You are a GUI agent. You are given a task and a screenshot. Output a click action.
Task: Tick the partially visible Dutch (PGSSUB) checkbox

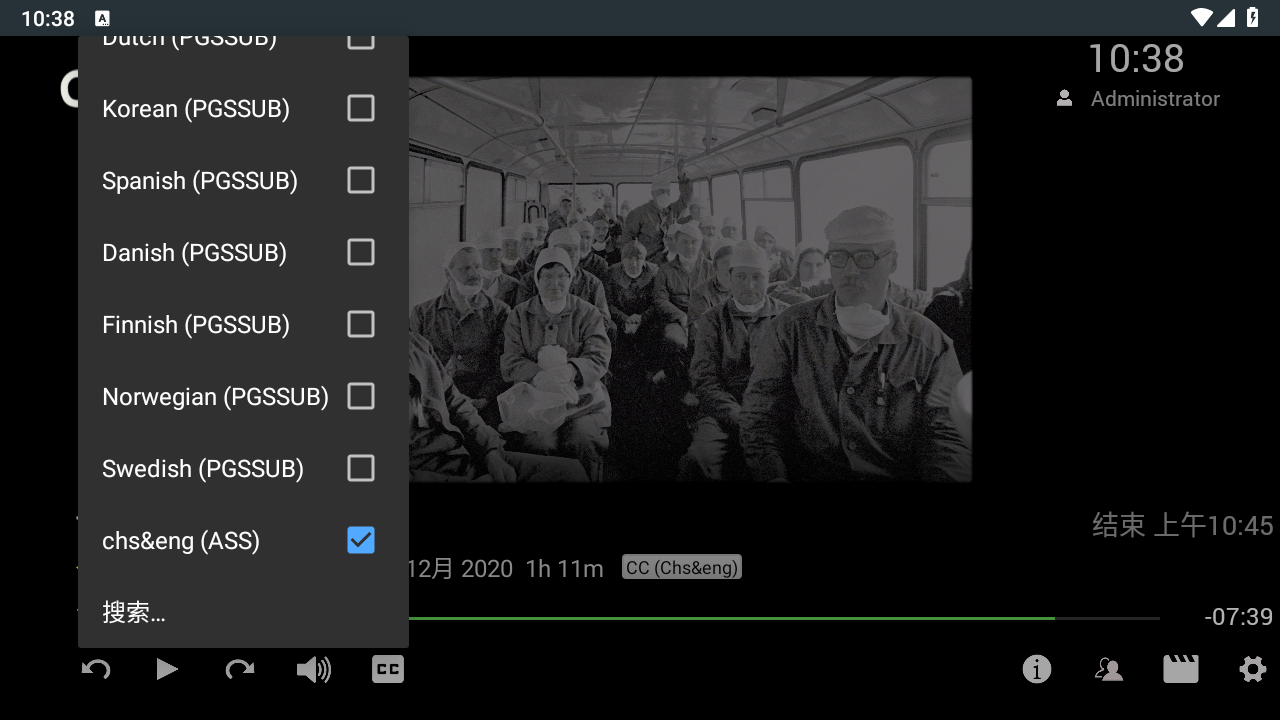(361, 43)
